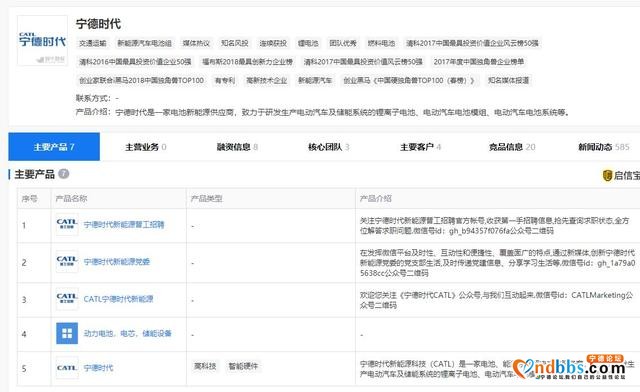
Task: Click the 有专利 tag
Action: point(225,81)
